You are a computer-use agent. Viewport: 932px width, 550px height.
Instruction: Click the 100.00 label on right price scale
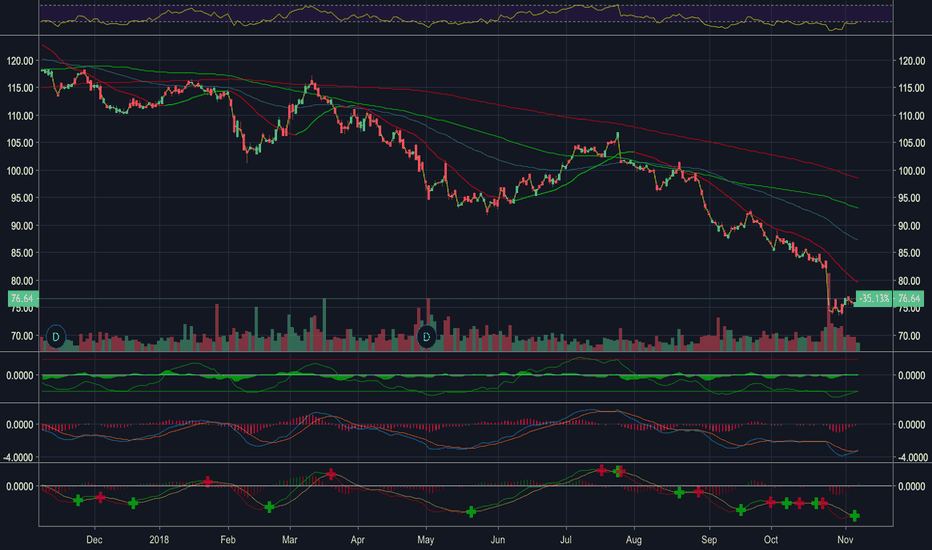[911, 171]
